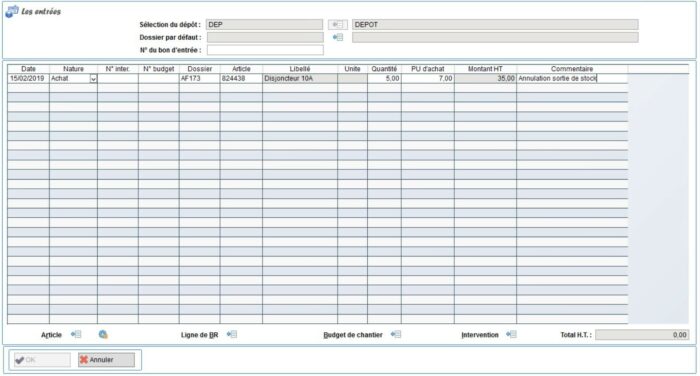700x376 pixels.
Task: Click the Article column header
Action: point(241,69)
